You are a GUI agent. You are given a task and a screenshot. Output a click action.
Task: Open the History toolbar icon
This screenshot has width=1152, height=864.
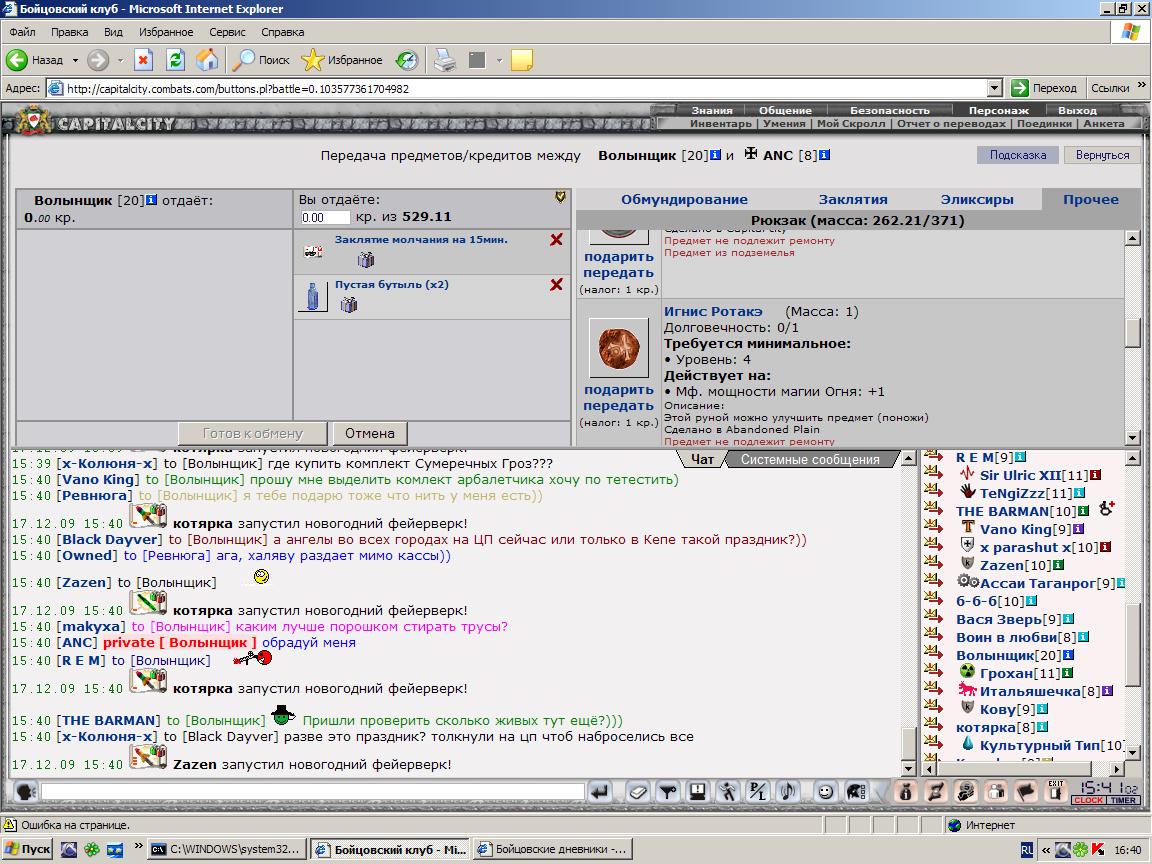tap(406, 60)
